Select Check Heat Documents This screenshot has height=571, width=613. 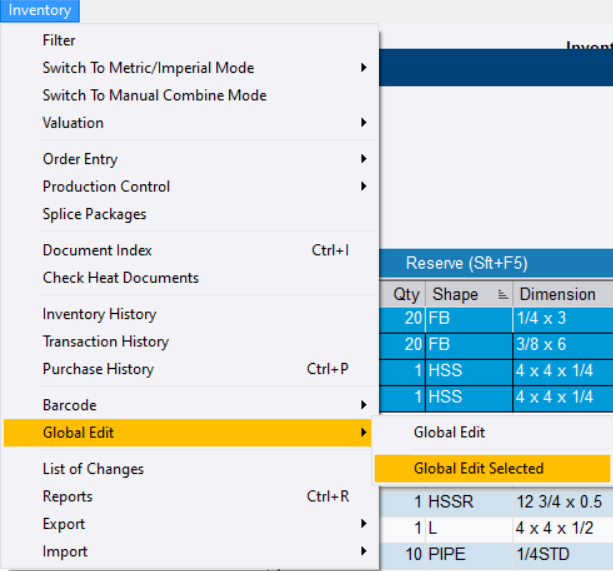coord(120,278)
